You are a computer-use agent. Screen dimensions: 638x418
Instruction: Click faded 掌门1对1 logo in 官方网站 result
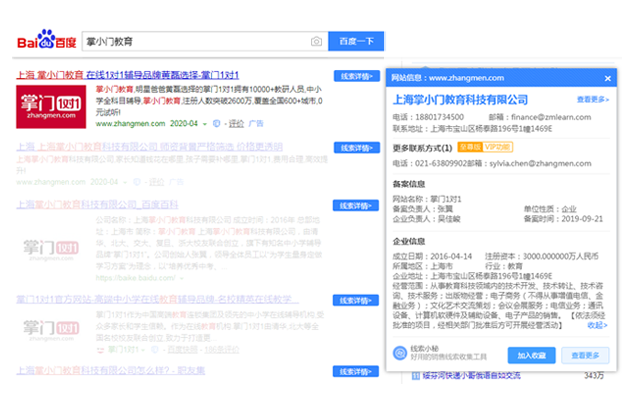pyautogui.click(x=51, y=330)
